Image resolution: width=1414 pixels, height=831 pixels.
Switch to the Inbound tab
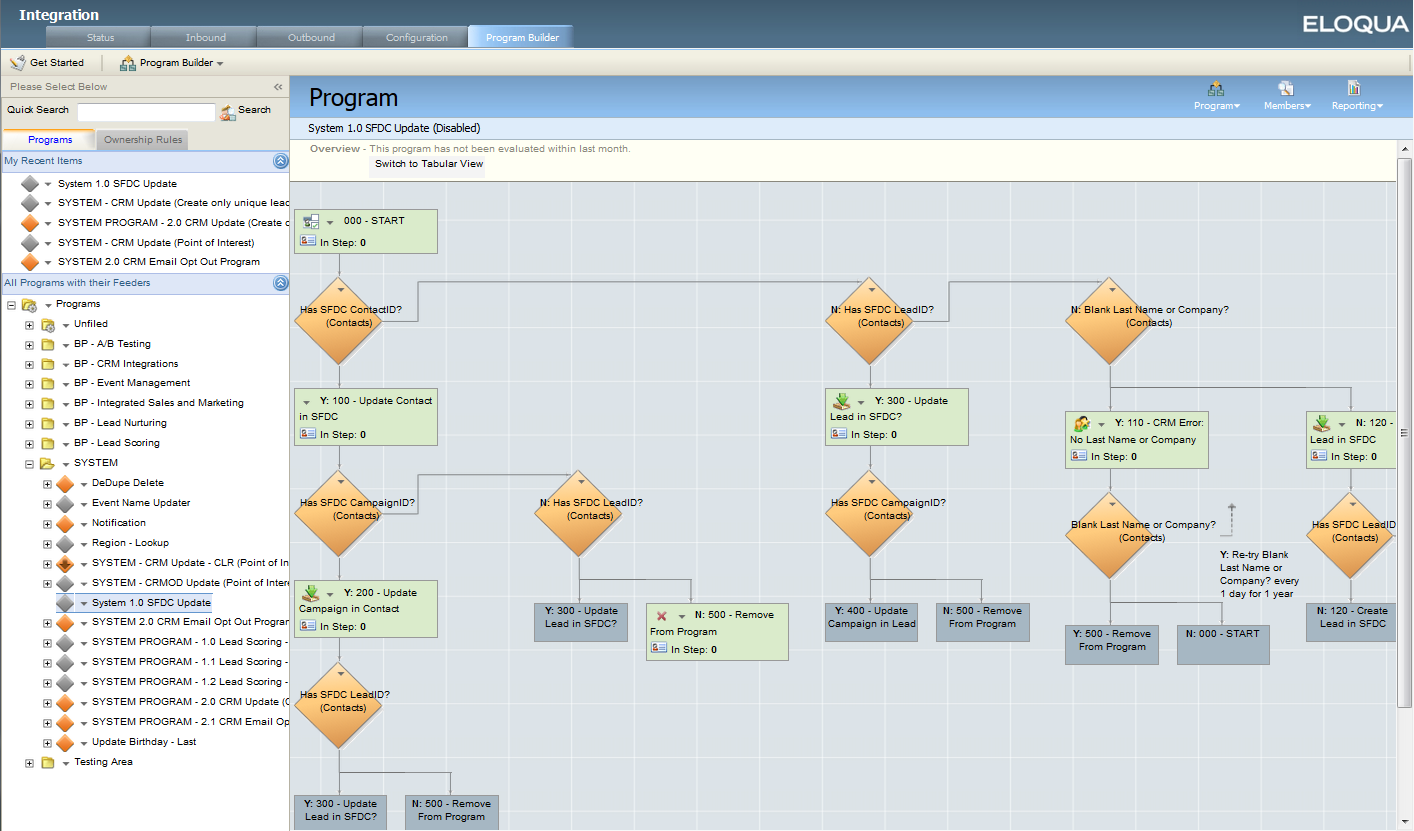click(x=205, y=38)
